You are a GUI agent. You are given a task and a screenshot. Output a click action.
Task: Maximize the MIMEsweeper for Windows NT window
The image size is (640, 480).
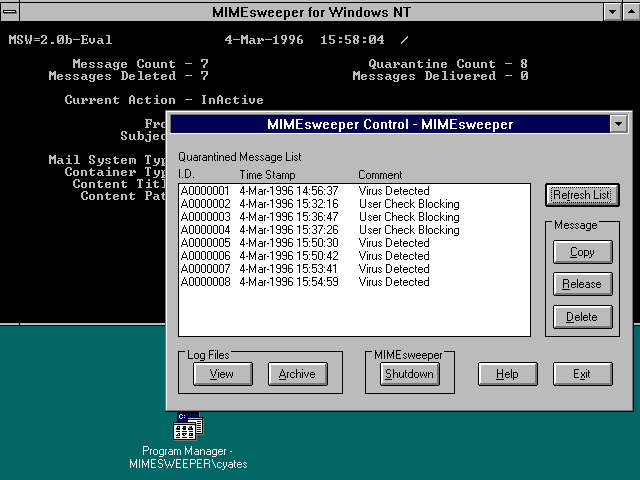click(631, 12)
